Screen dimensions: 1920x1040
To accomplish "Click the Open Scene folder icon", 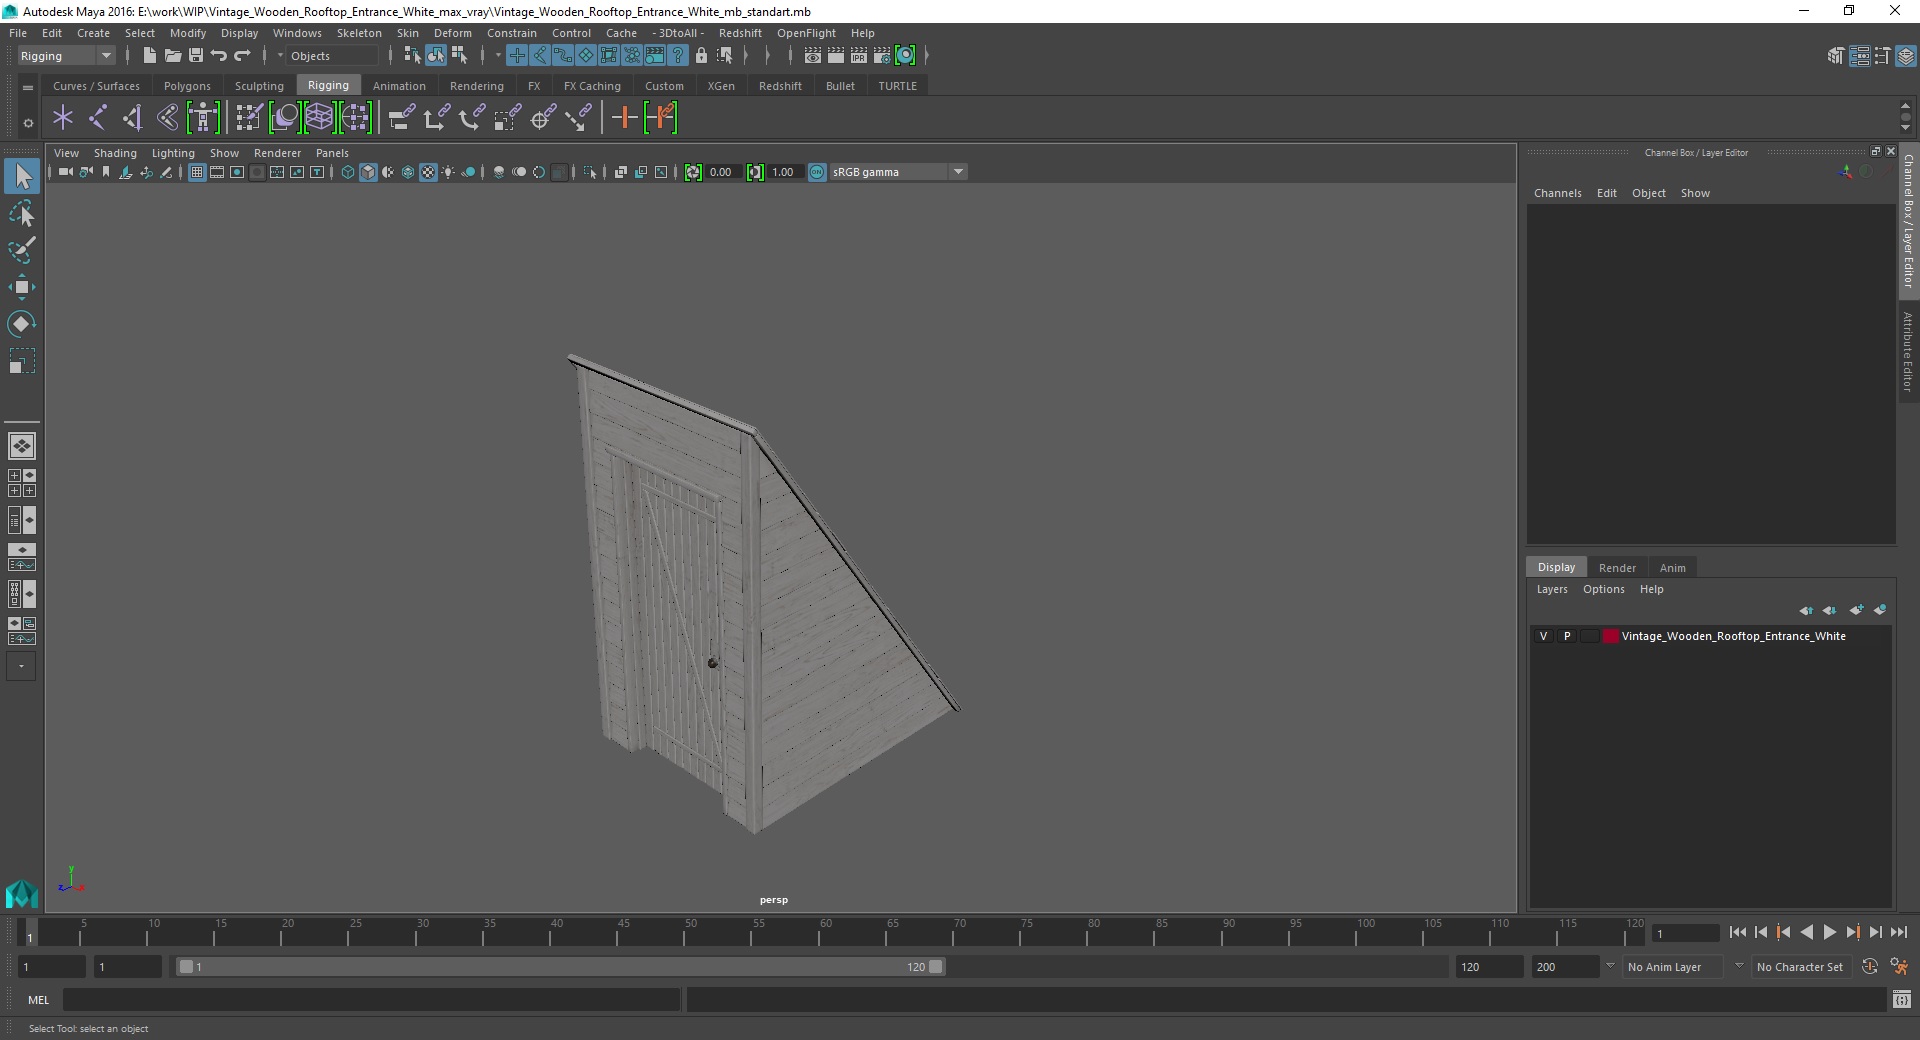I will 172,56.
